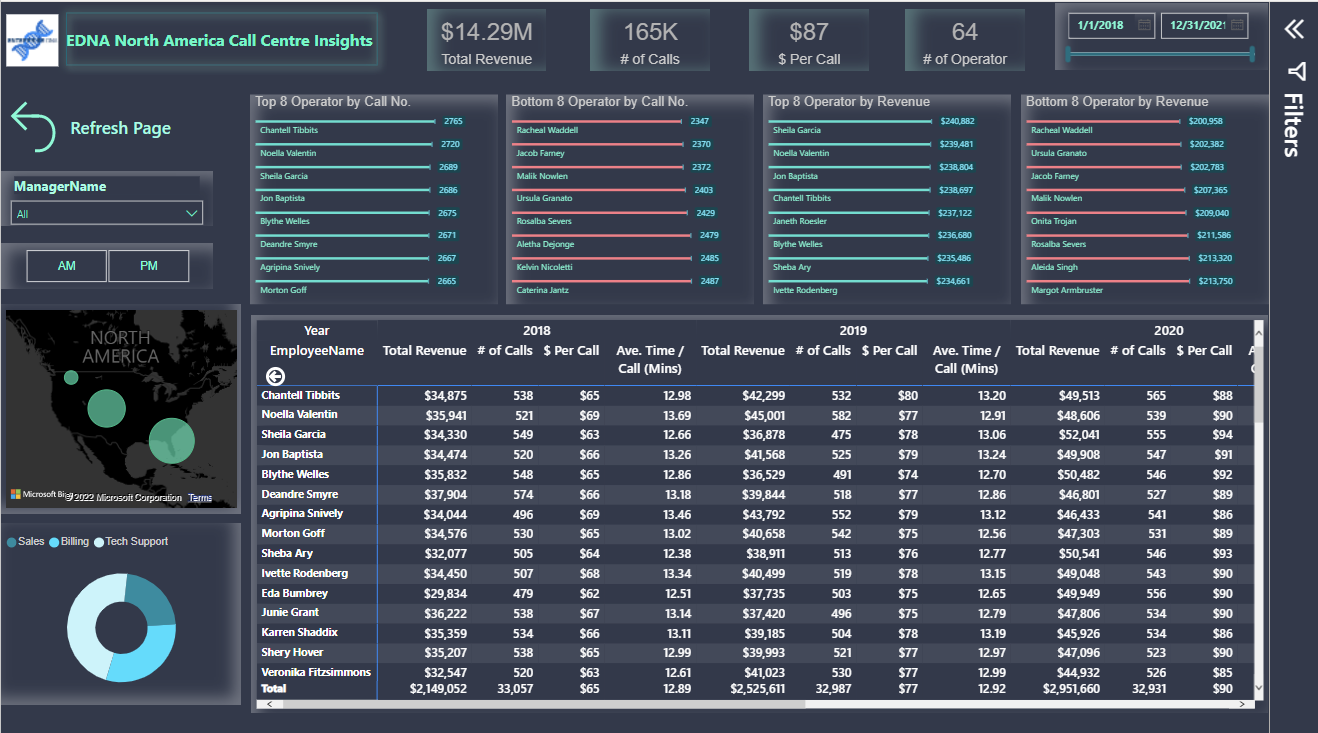Screen dimensions: 1318x733
Task: Click the Filters funnel icon
Action: pos(1296,71)
